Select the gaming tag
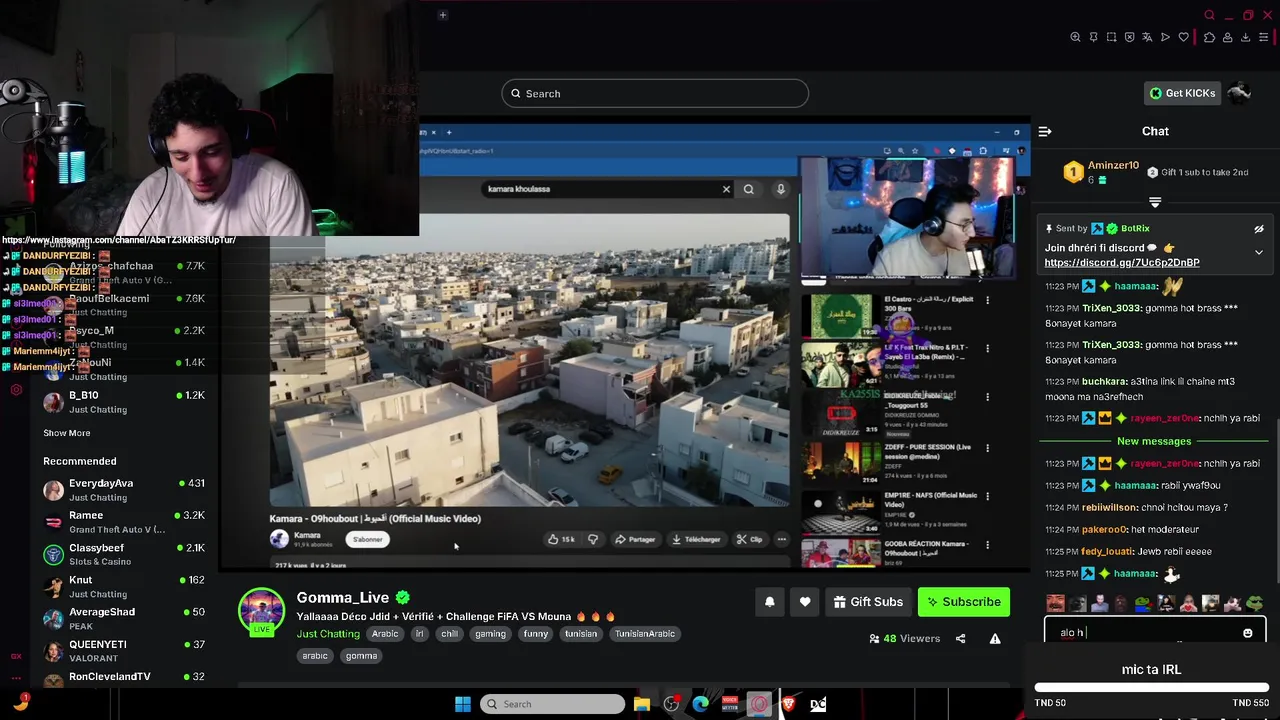Image resolution: width=1280 pixels, height=720 pixels. click(490, 634)
